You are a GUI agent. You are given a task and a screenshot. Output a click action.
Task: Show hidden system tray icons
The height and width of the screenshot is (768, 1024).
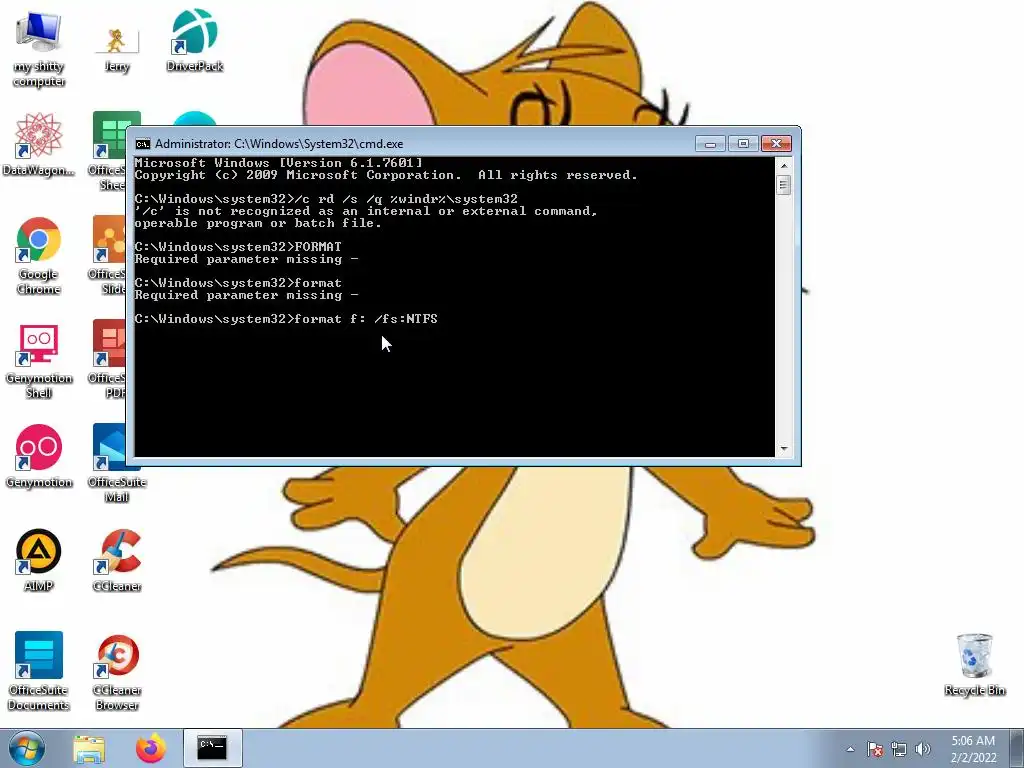pos(850,749)
